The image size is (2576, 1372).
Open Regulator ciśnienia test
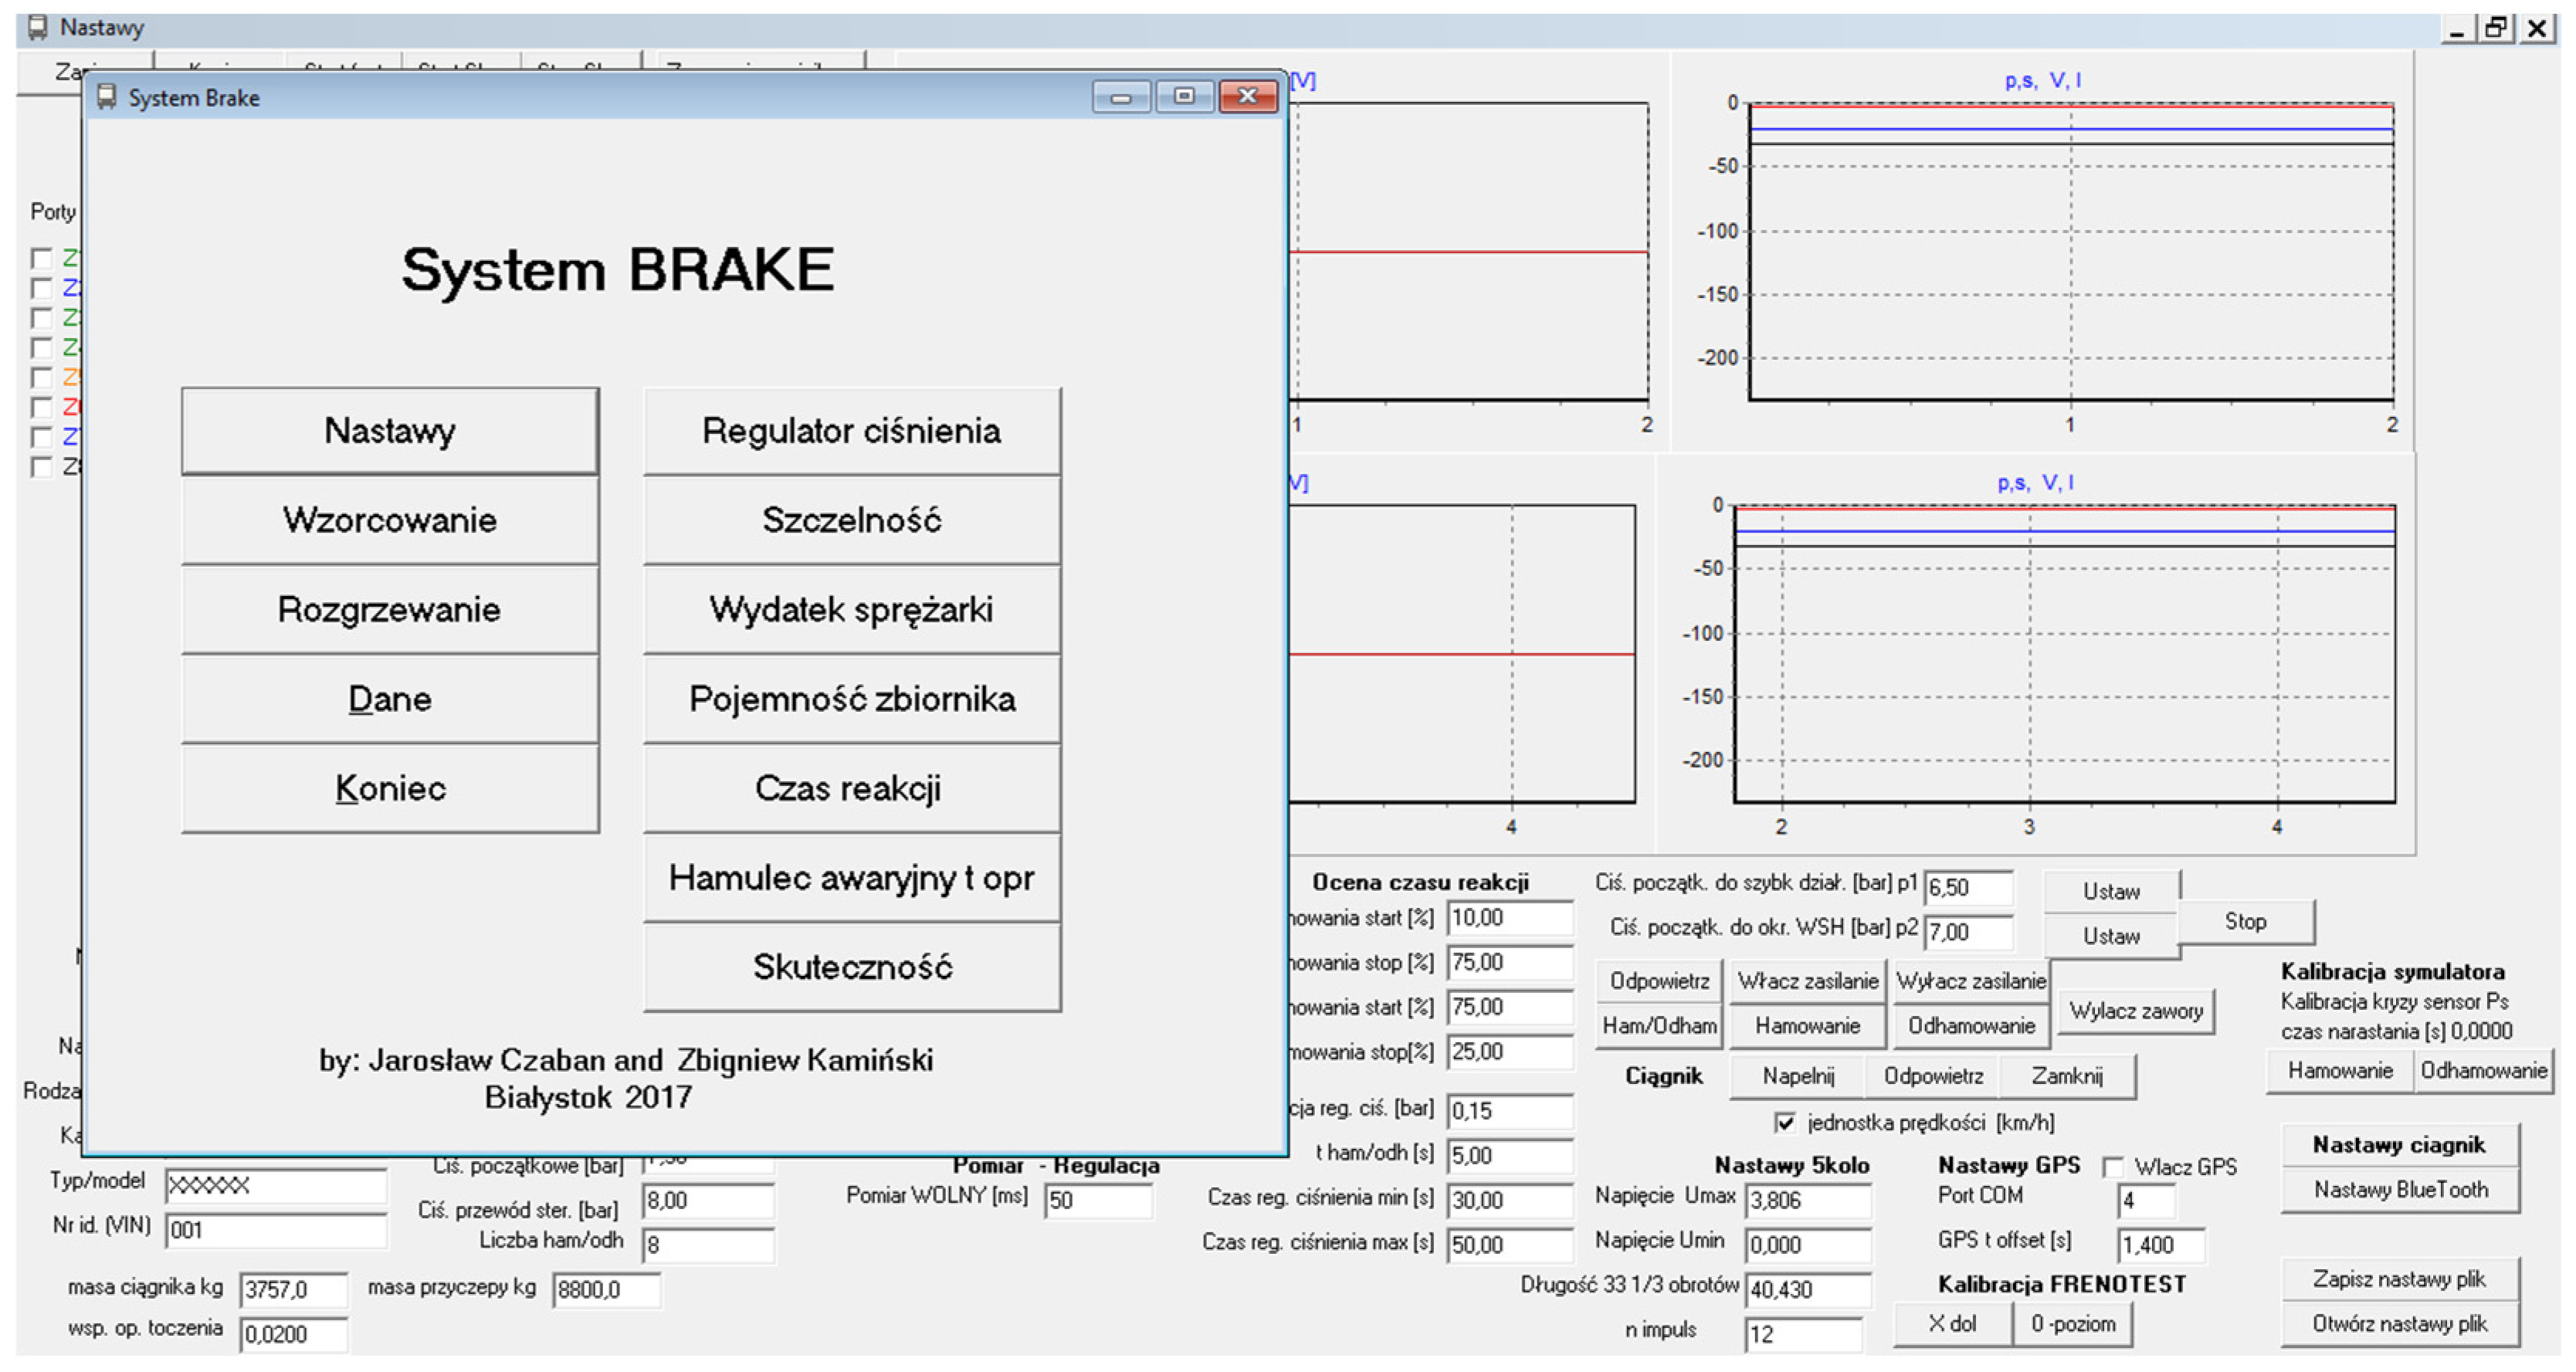point(851,431)
